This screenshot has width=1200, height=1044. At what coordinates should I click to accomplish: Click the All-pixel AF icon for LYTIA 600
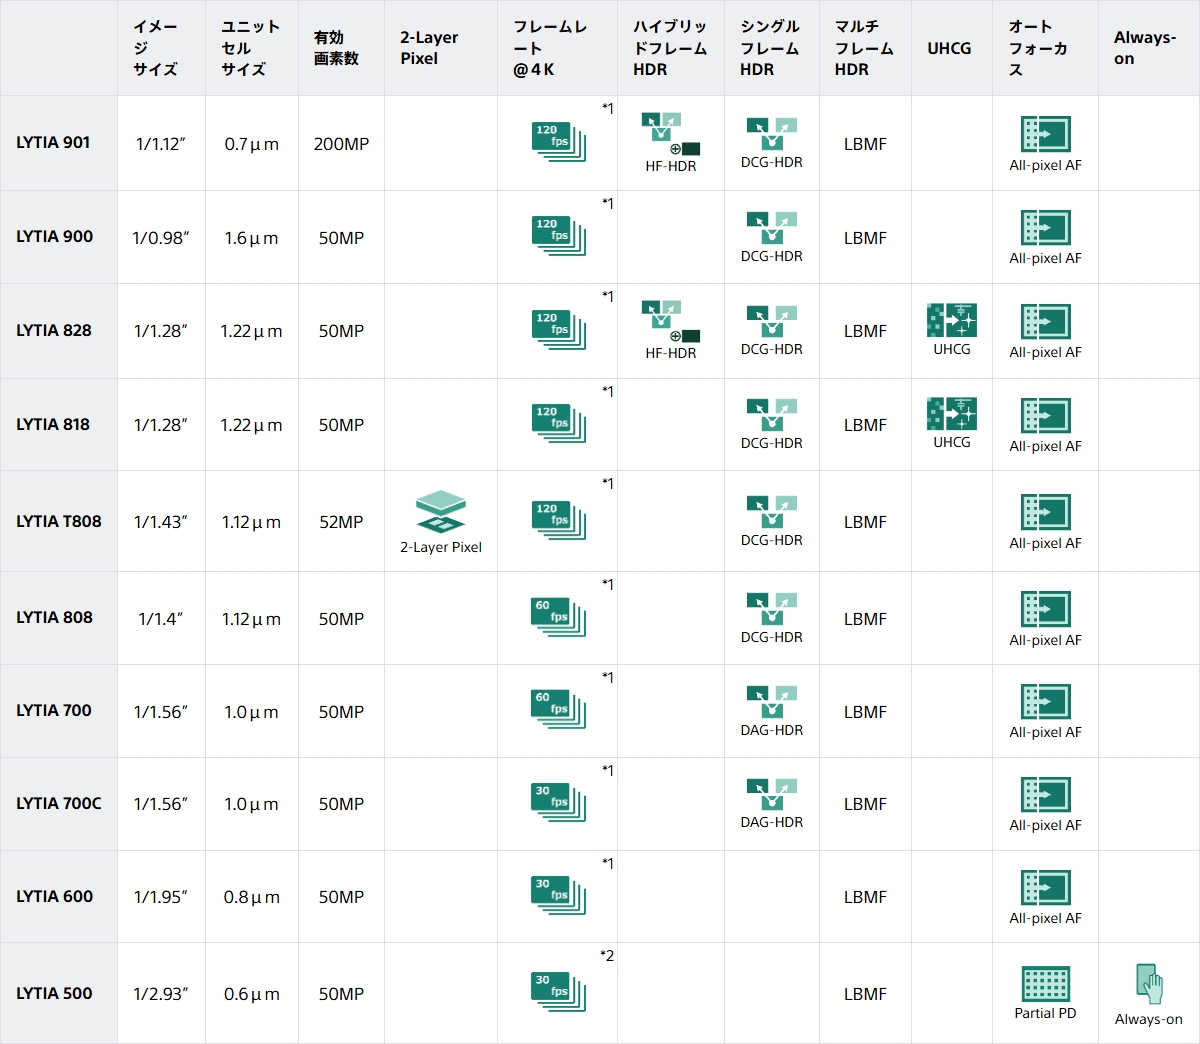(1045, 888)
